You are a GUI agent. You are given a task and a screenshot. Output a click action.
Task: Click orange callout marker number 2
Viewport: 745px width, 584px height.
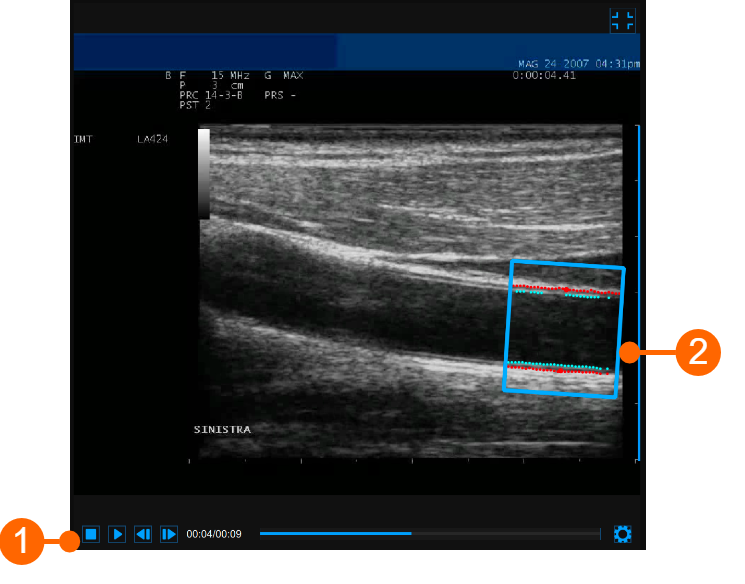coord(697,352)
